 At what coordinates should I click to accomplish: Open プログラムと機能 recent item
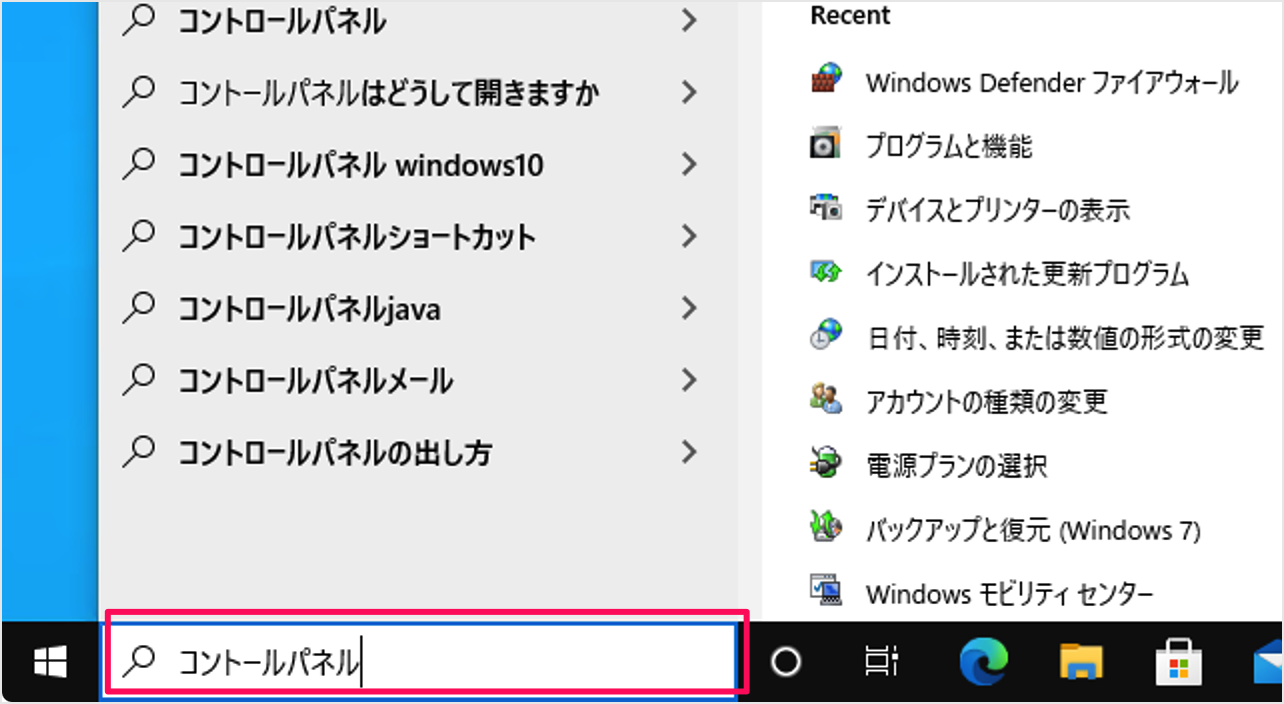[949, 146]
